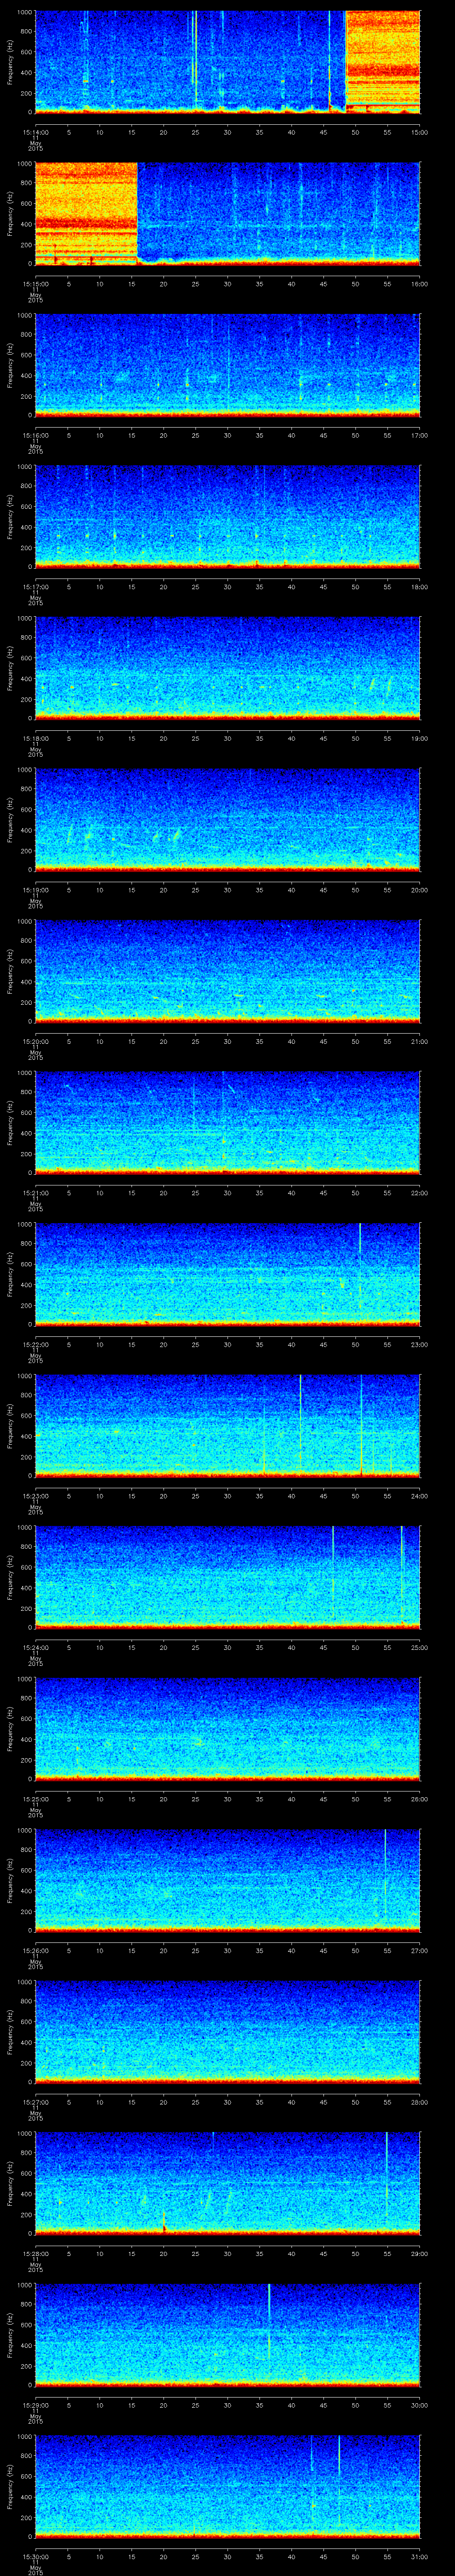455x2576 pixels.
Task: Select the 19:00 end time label
Action: [419, 738]
